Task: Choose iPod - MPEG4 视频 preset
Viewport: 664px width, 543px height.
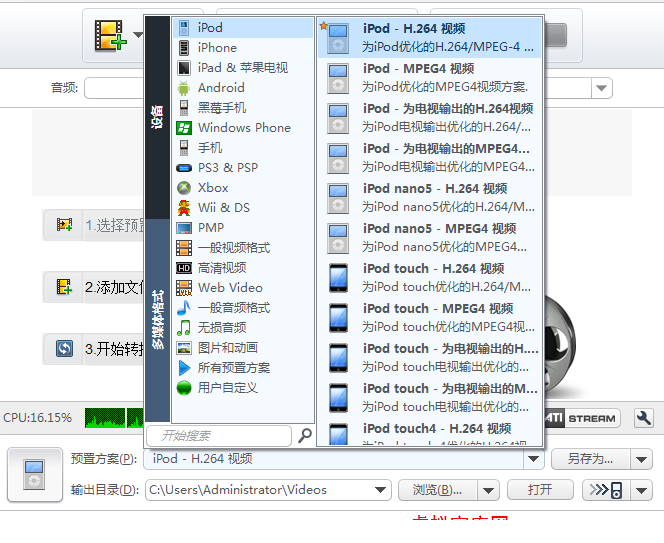Action: pos(429,78)
